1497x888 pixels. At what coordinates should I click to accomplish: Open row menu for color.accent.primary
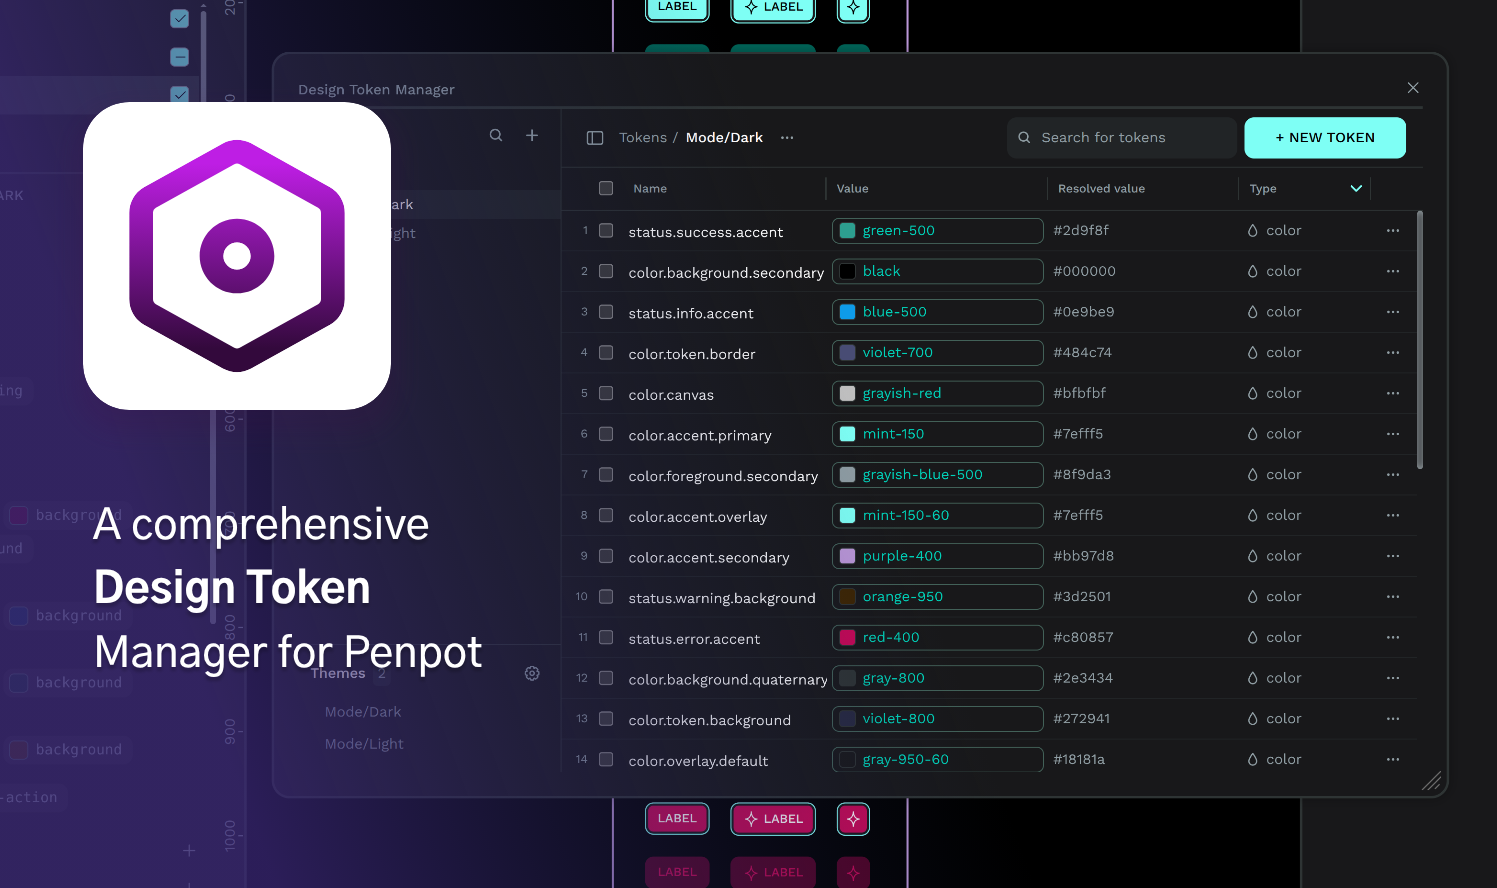click(x=1393, y=434)
